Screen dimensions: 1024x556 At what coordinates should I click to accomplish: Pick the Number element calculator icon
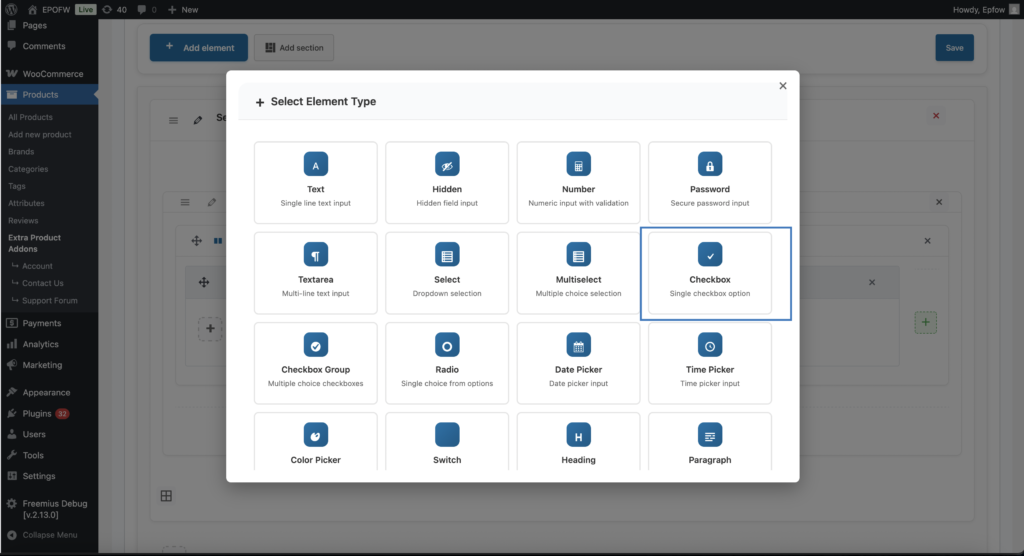click(578, 165)
